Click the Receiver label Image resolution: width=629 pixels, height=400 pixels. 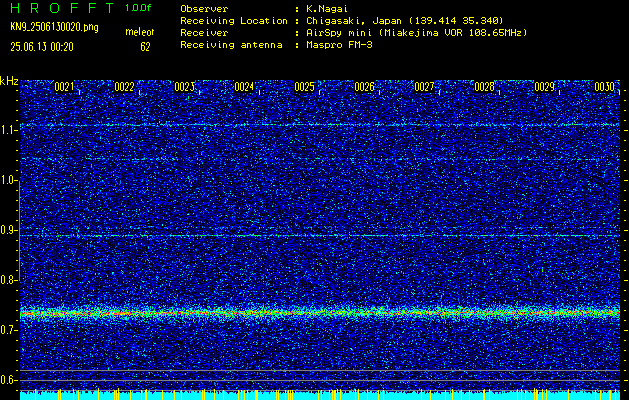pyautogui.click(x=204, y=32)
